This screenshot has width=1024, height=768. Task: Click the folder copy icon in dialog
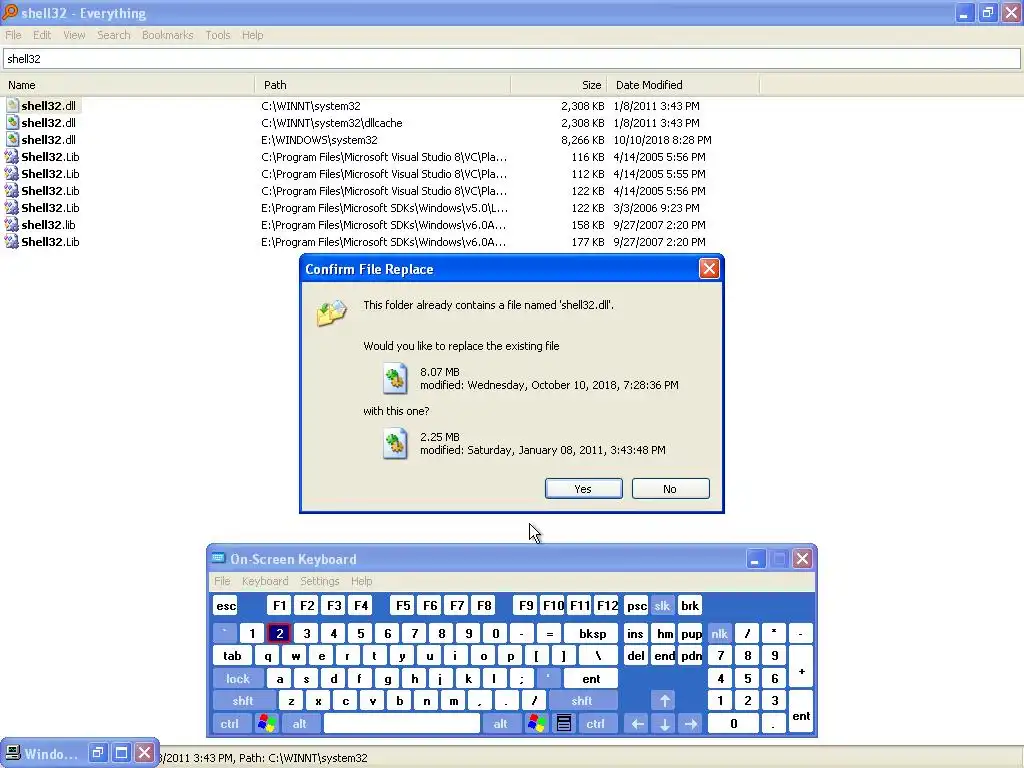(x=332, y=313)
